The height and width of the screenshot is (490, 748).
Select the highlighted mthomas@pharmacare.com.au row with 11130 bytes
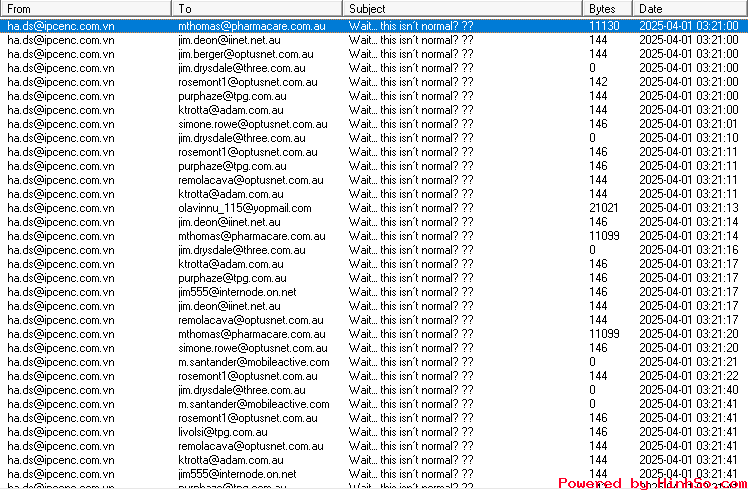pos(374,26)
